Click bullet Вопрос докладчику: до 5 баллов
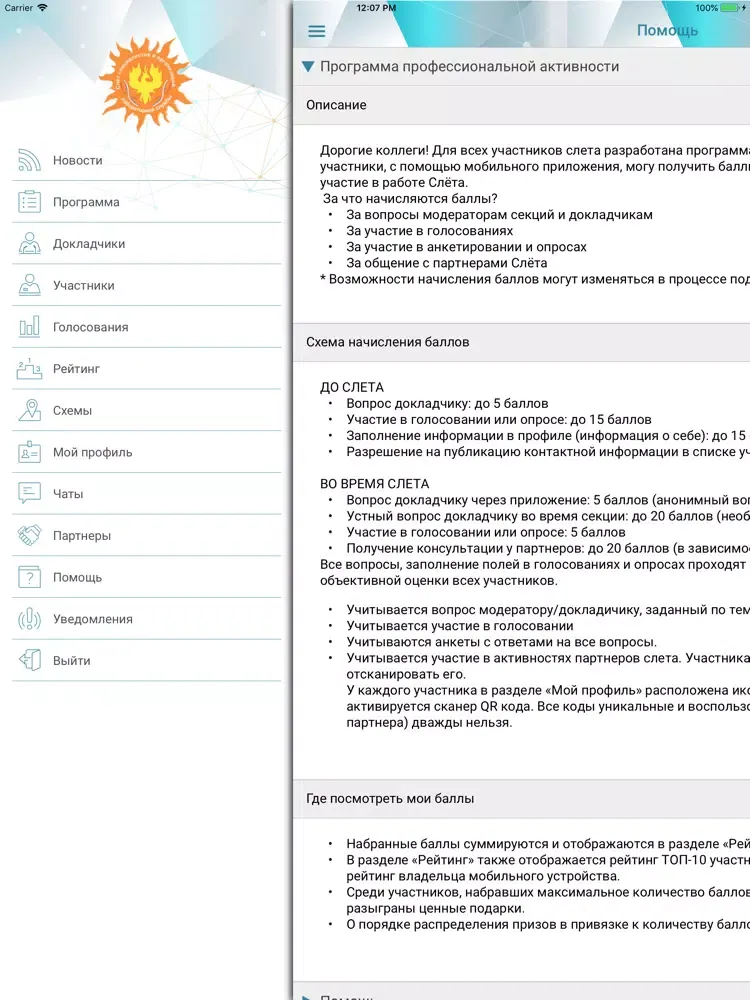 447,403
